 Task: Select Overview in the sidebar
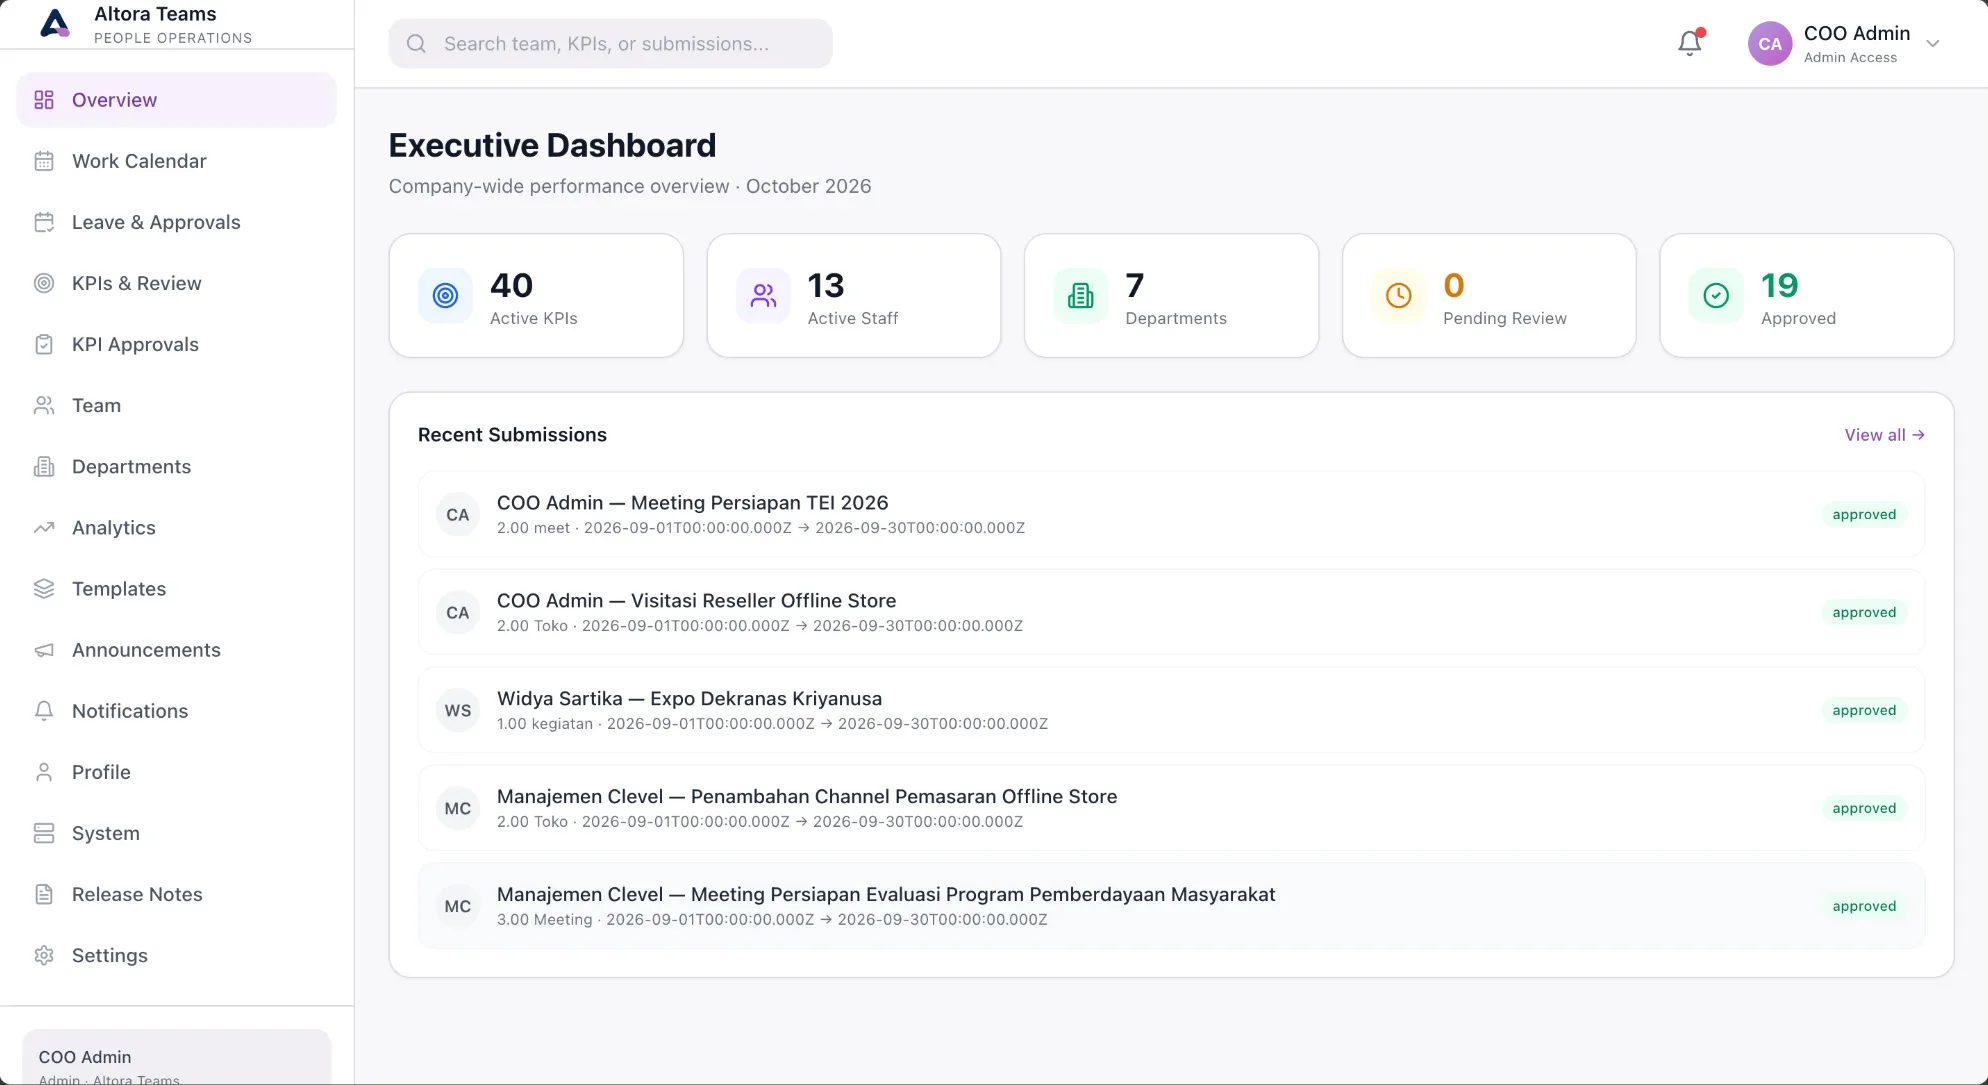pos(176,100)
